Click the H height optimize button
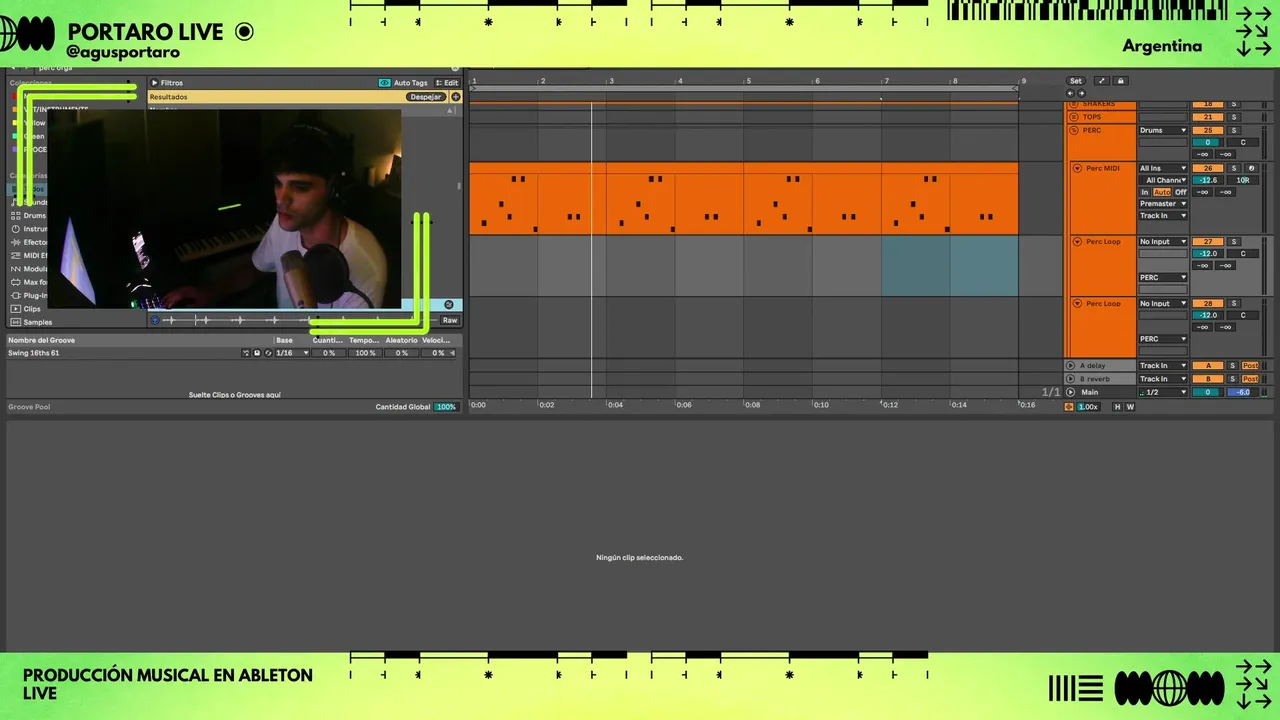The height and width of the screenshot is (720, 1280). [x=1117, y=407]
